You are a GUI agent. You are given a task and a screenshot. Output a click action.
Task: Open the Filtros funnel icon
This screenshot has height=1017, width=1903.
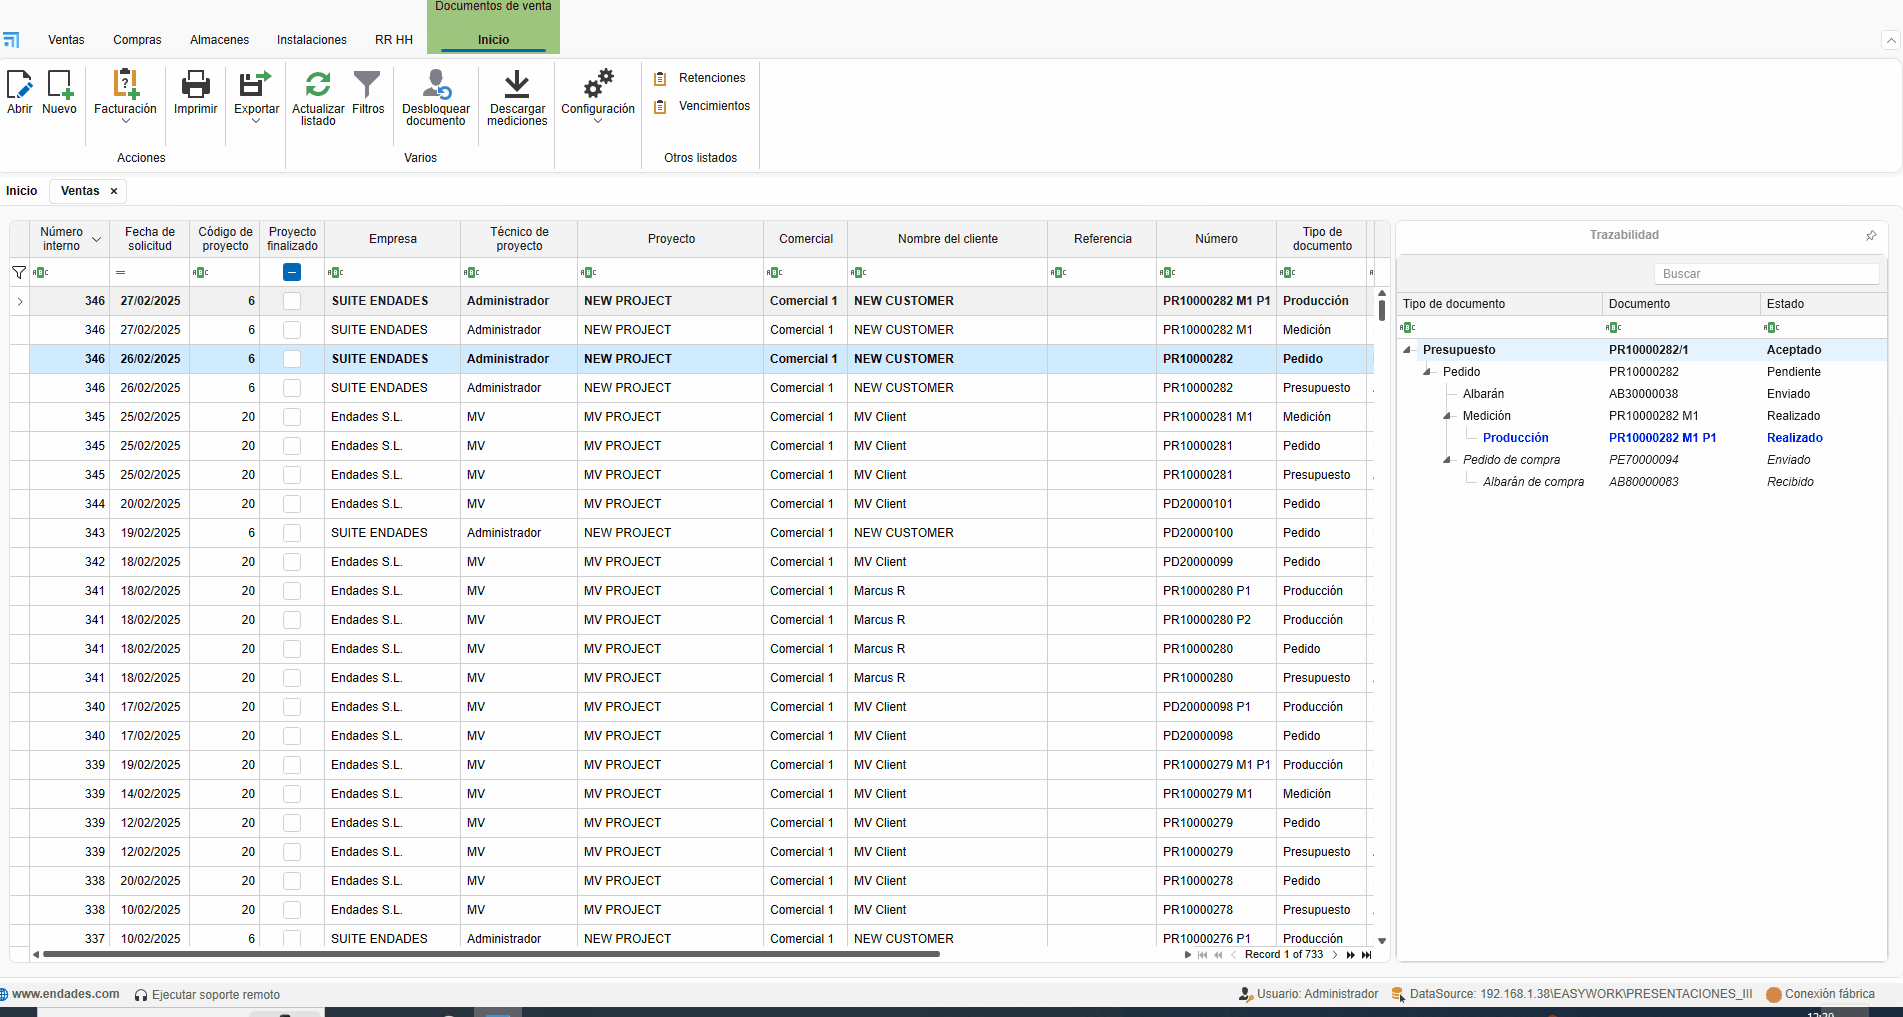pos(367,84)
